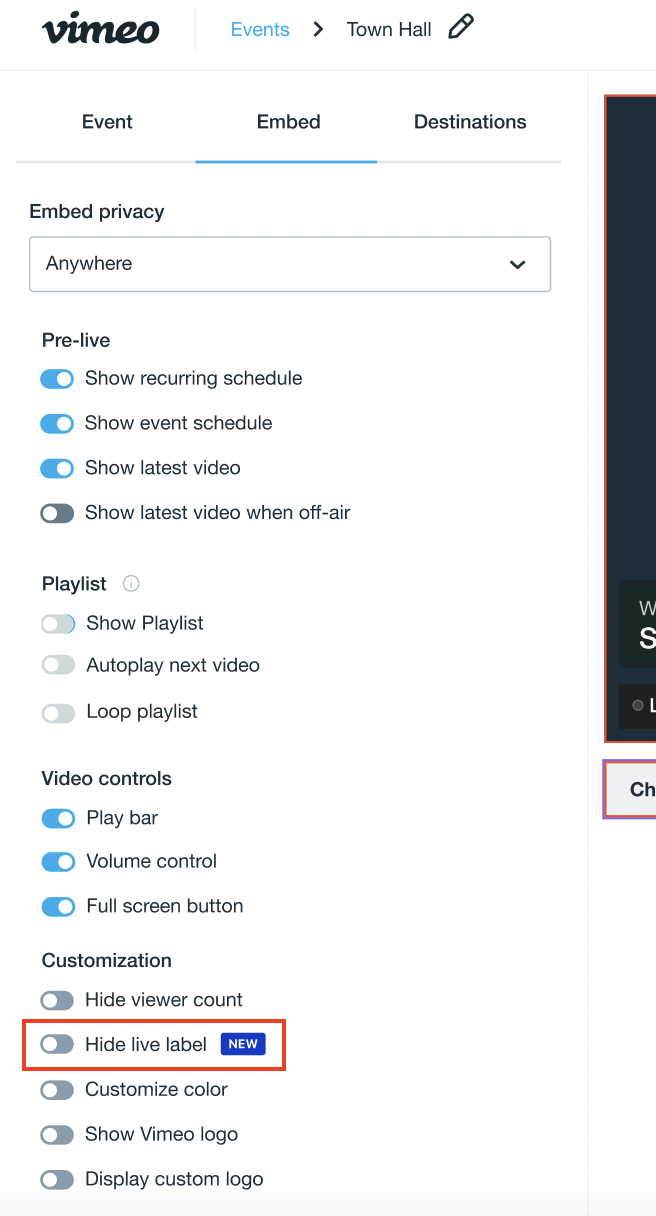Click the video preview player thumbnail
Image resolution: width=656 pixels, height=1216 pixels.
click(x=630, y=418)
